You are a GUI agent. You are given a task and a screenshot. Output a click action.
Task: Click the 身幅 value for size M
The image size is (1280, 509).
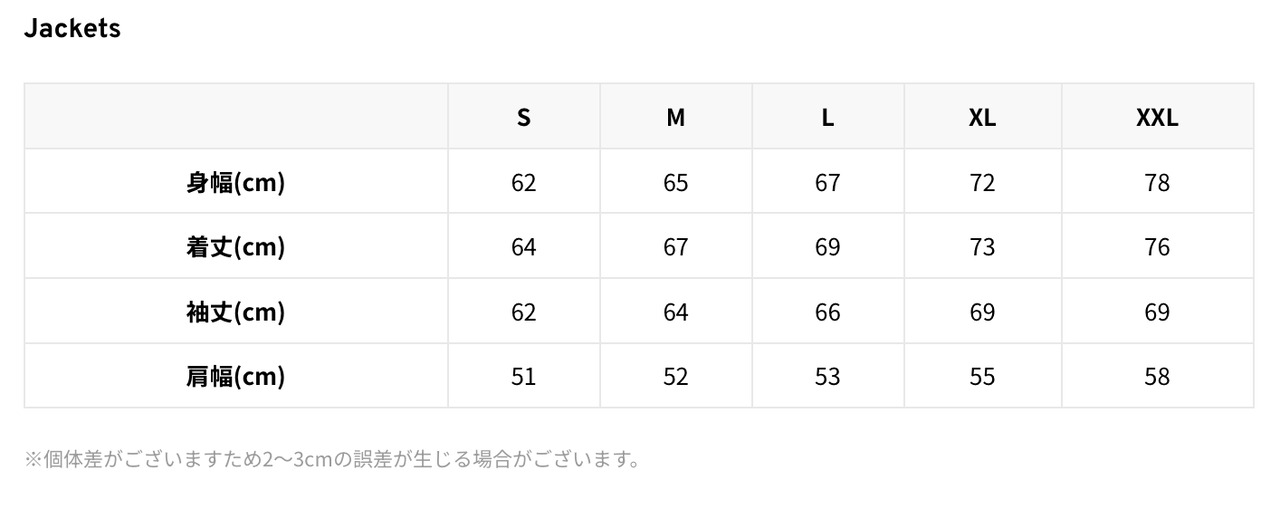(x=676, y=183)
